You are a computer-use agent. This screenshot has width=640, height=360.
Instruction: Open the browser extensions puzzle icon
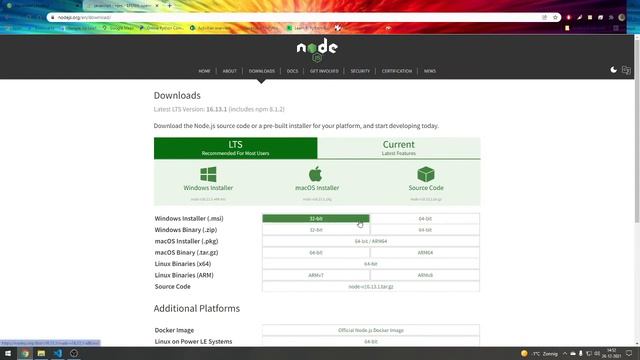[611, 18]
